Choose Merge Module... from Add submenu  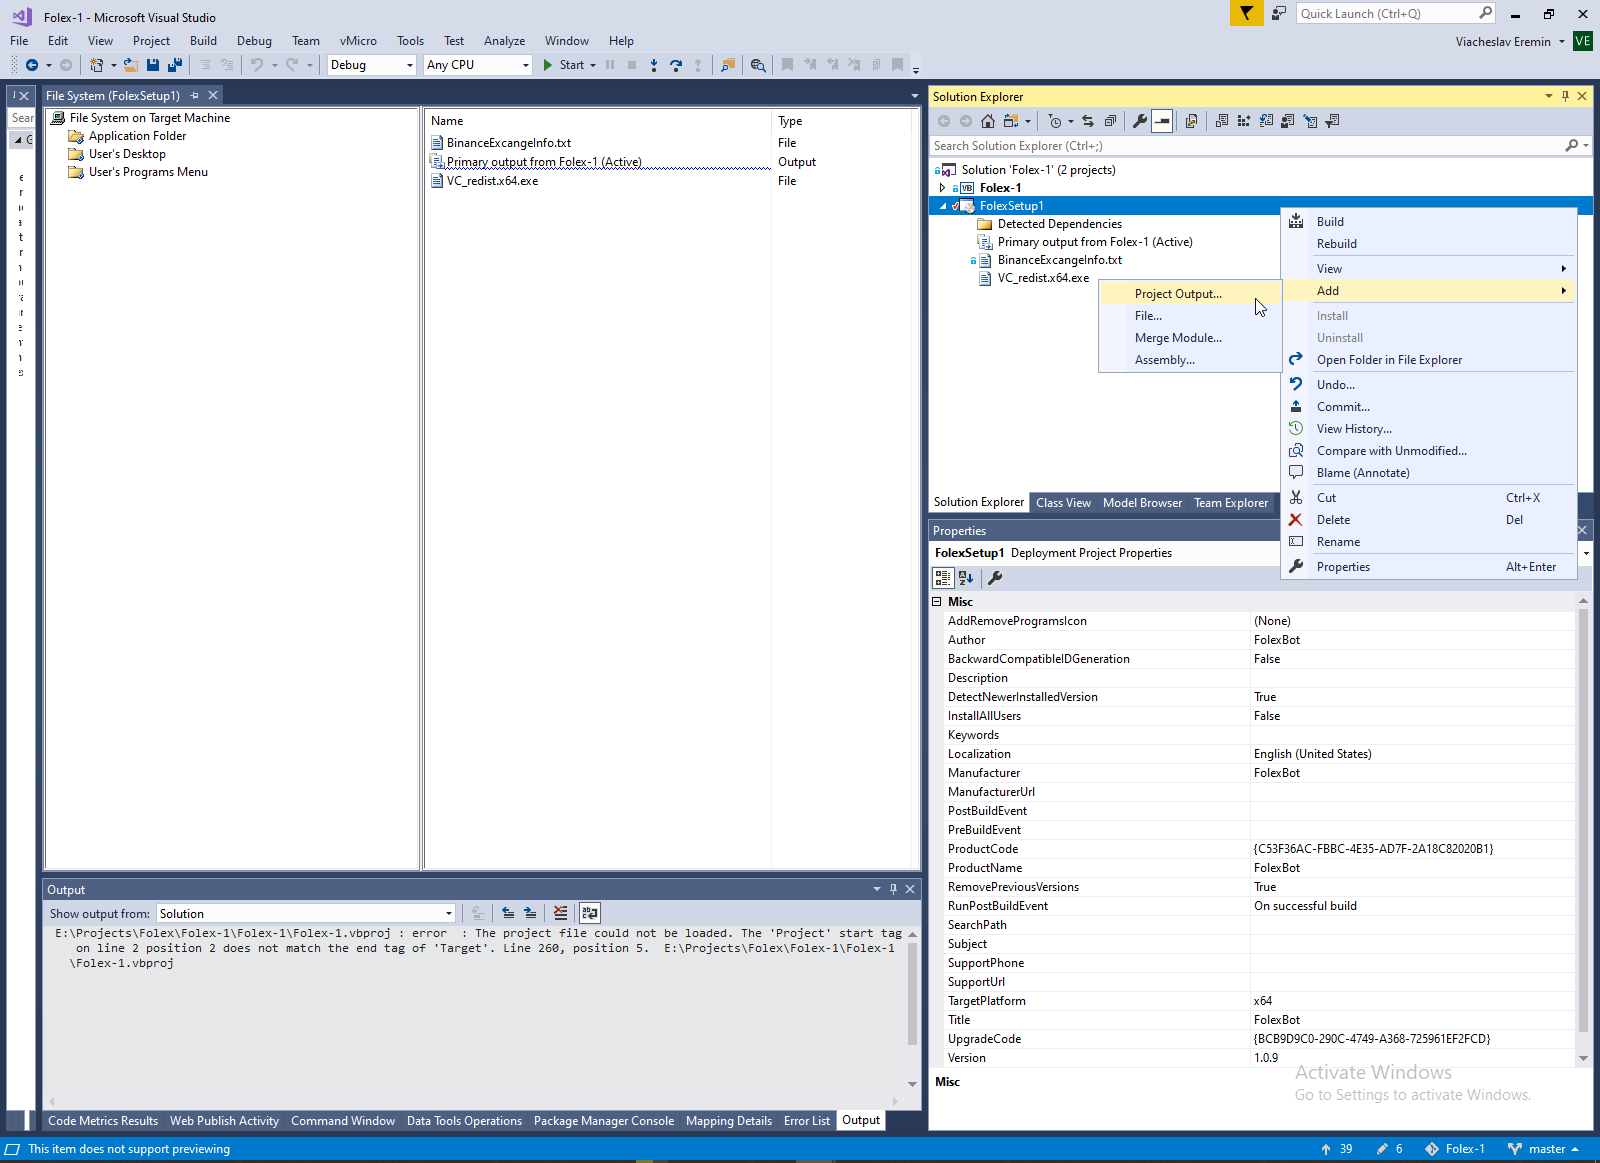tap(1190, 338)
